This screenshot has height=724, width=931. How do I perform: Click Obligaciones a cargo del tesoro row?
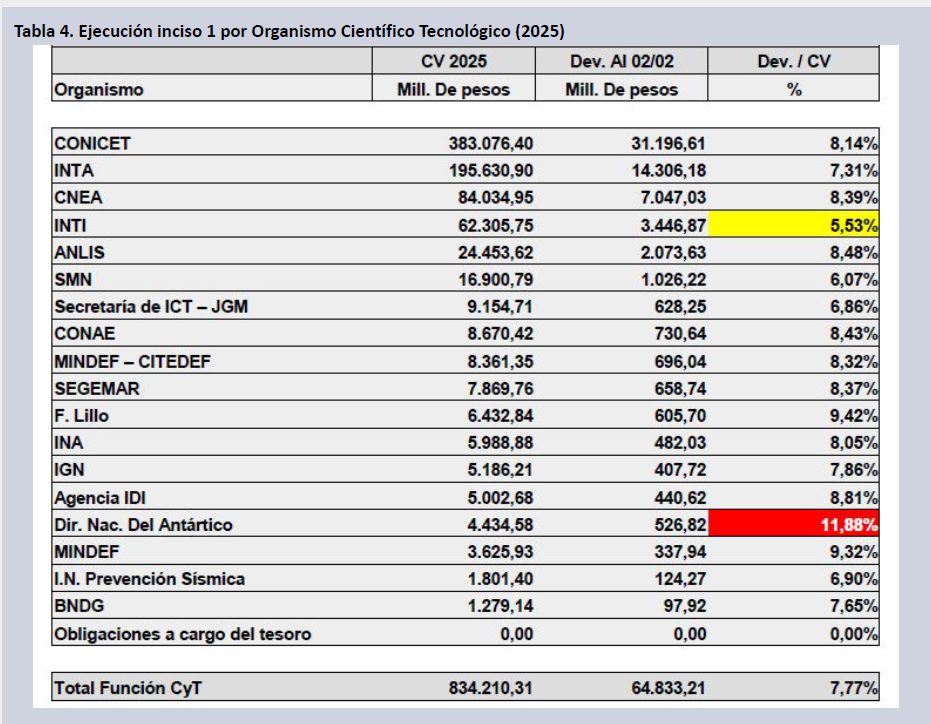[x=182, y=633]
